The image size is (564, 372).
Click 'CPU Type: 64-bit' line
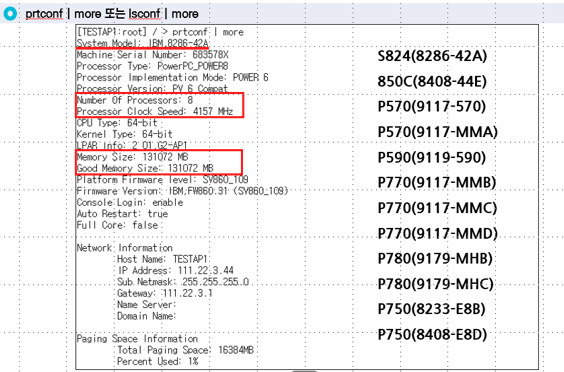(x=117, y=123)
